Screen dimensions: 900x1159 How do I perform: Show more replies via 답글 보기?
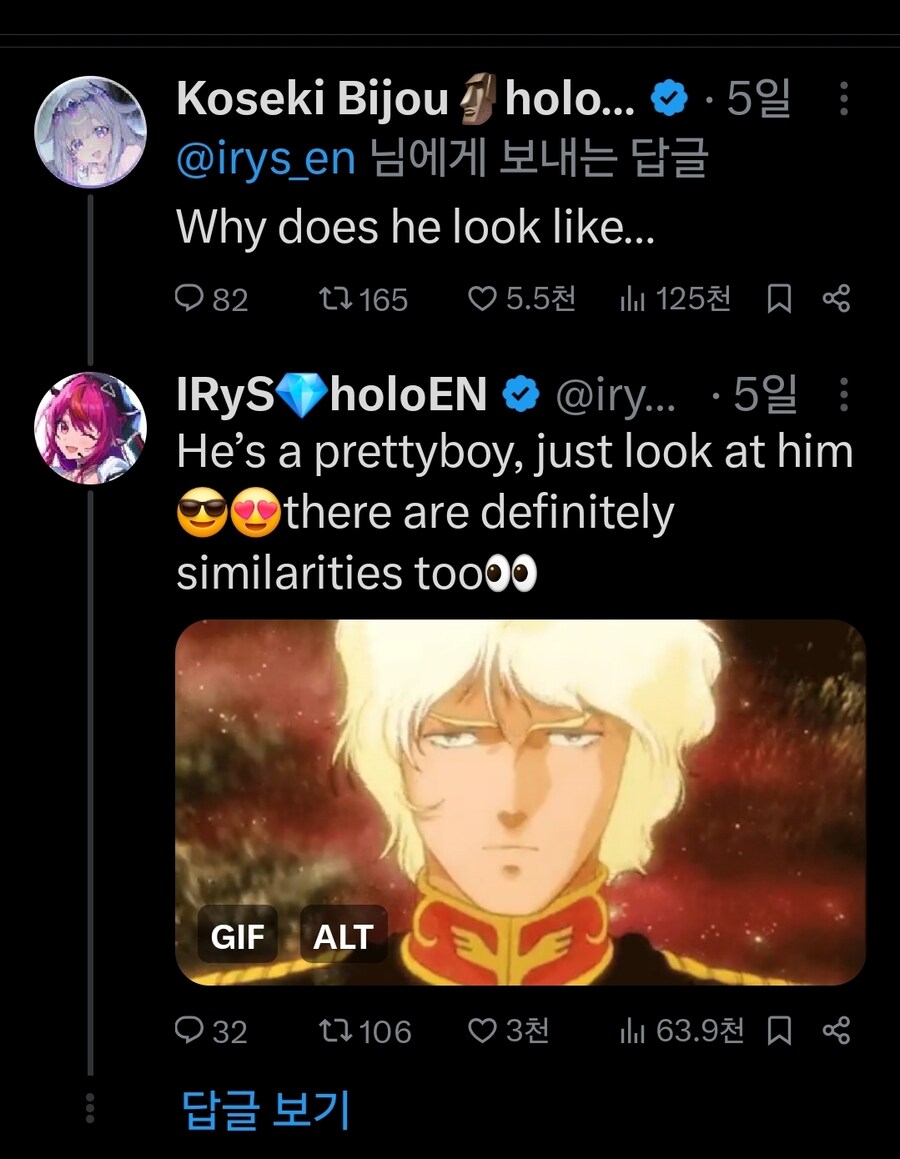pos(265,1109)
